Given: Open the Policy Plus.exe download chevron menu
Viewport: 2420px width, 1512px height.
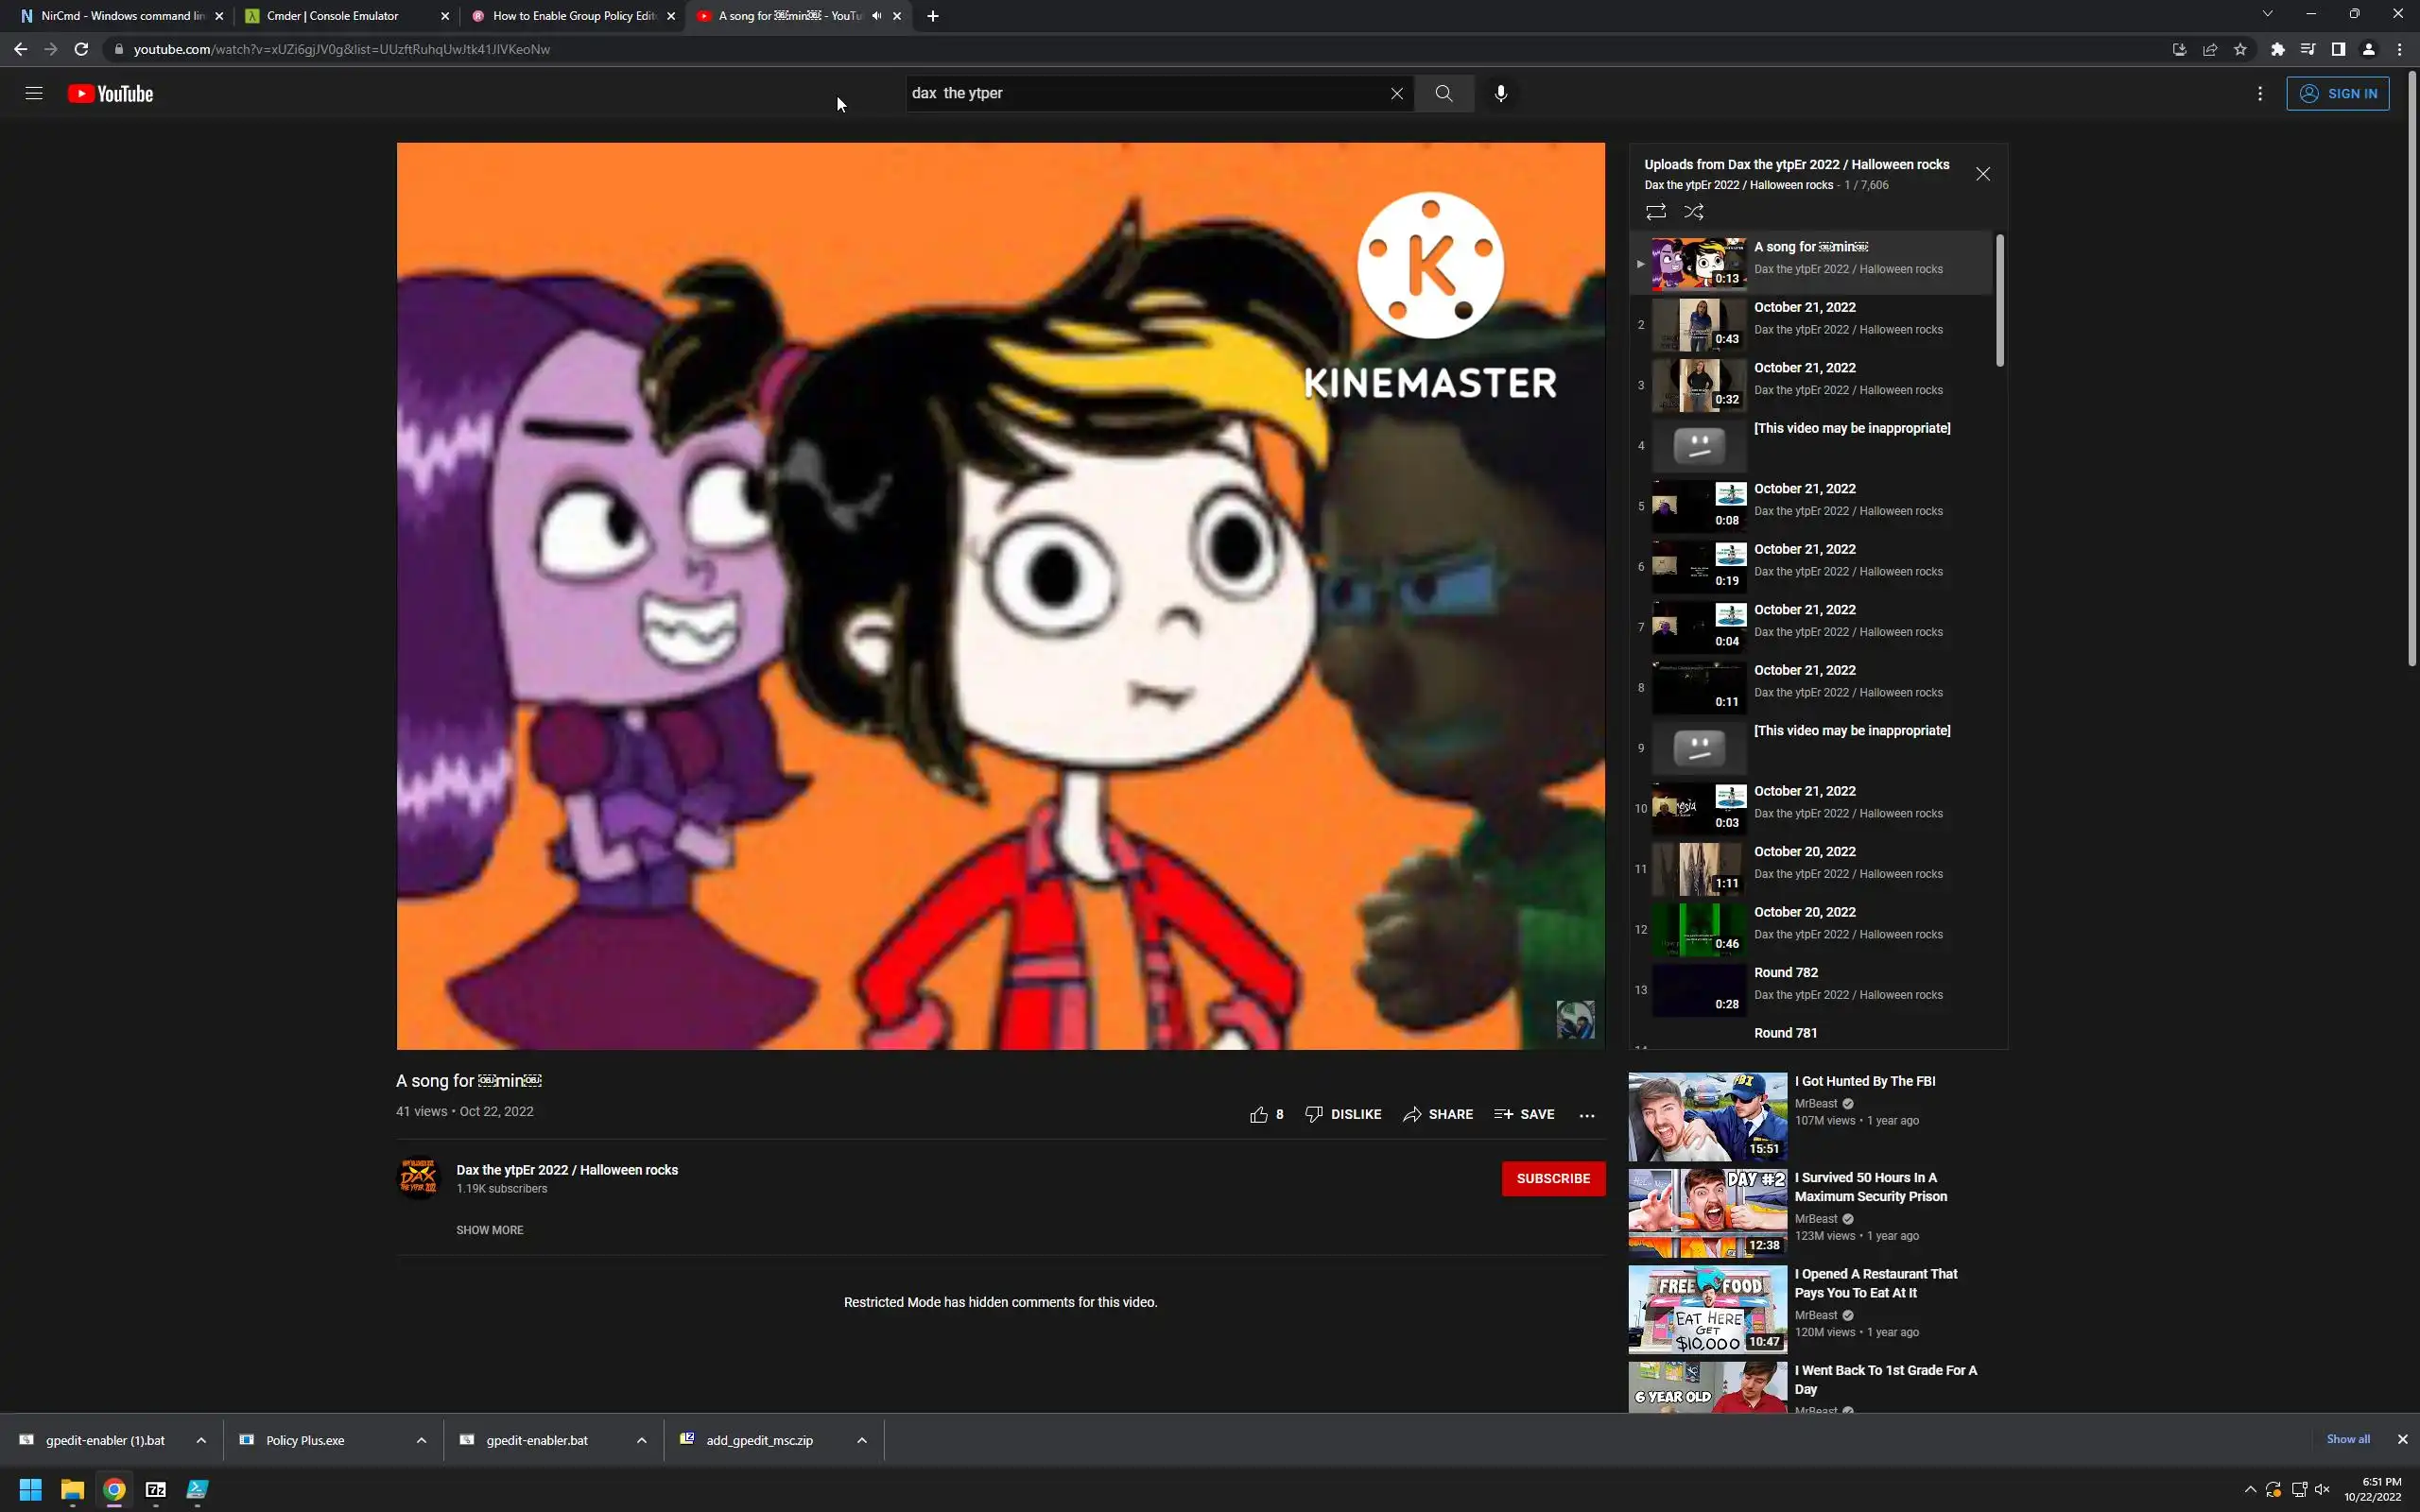Looking at the screenshot, I should point(421,1440).
